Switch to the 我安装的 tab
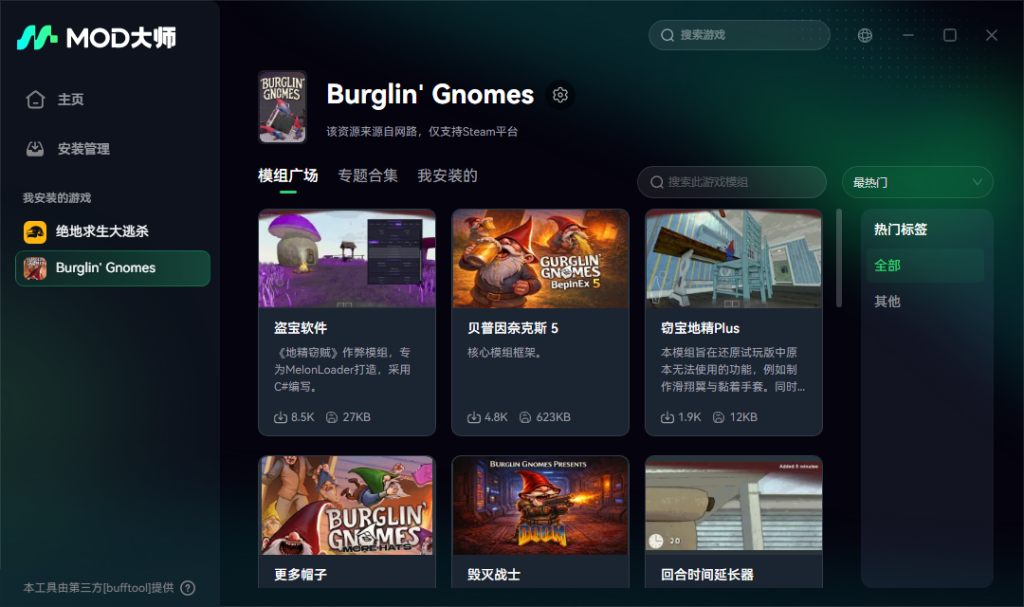The image size is (1024, 607). pyautogui.click(x=447, y=176)
